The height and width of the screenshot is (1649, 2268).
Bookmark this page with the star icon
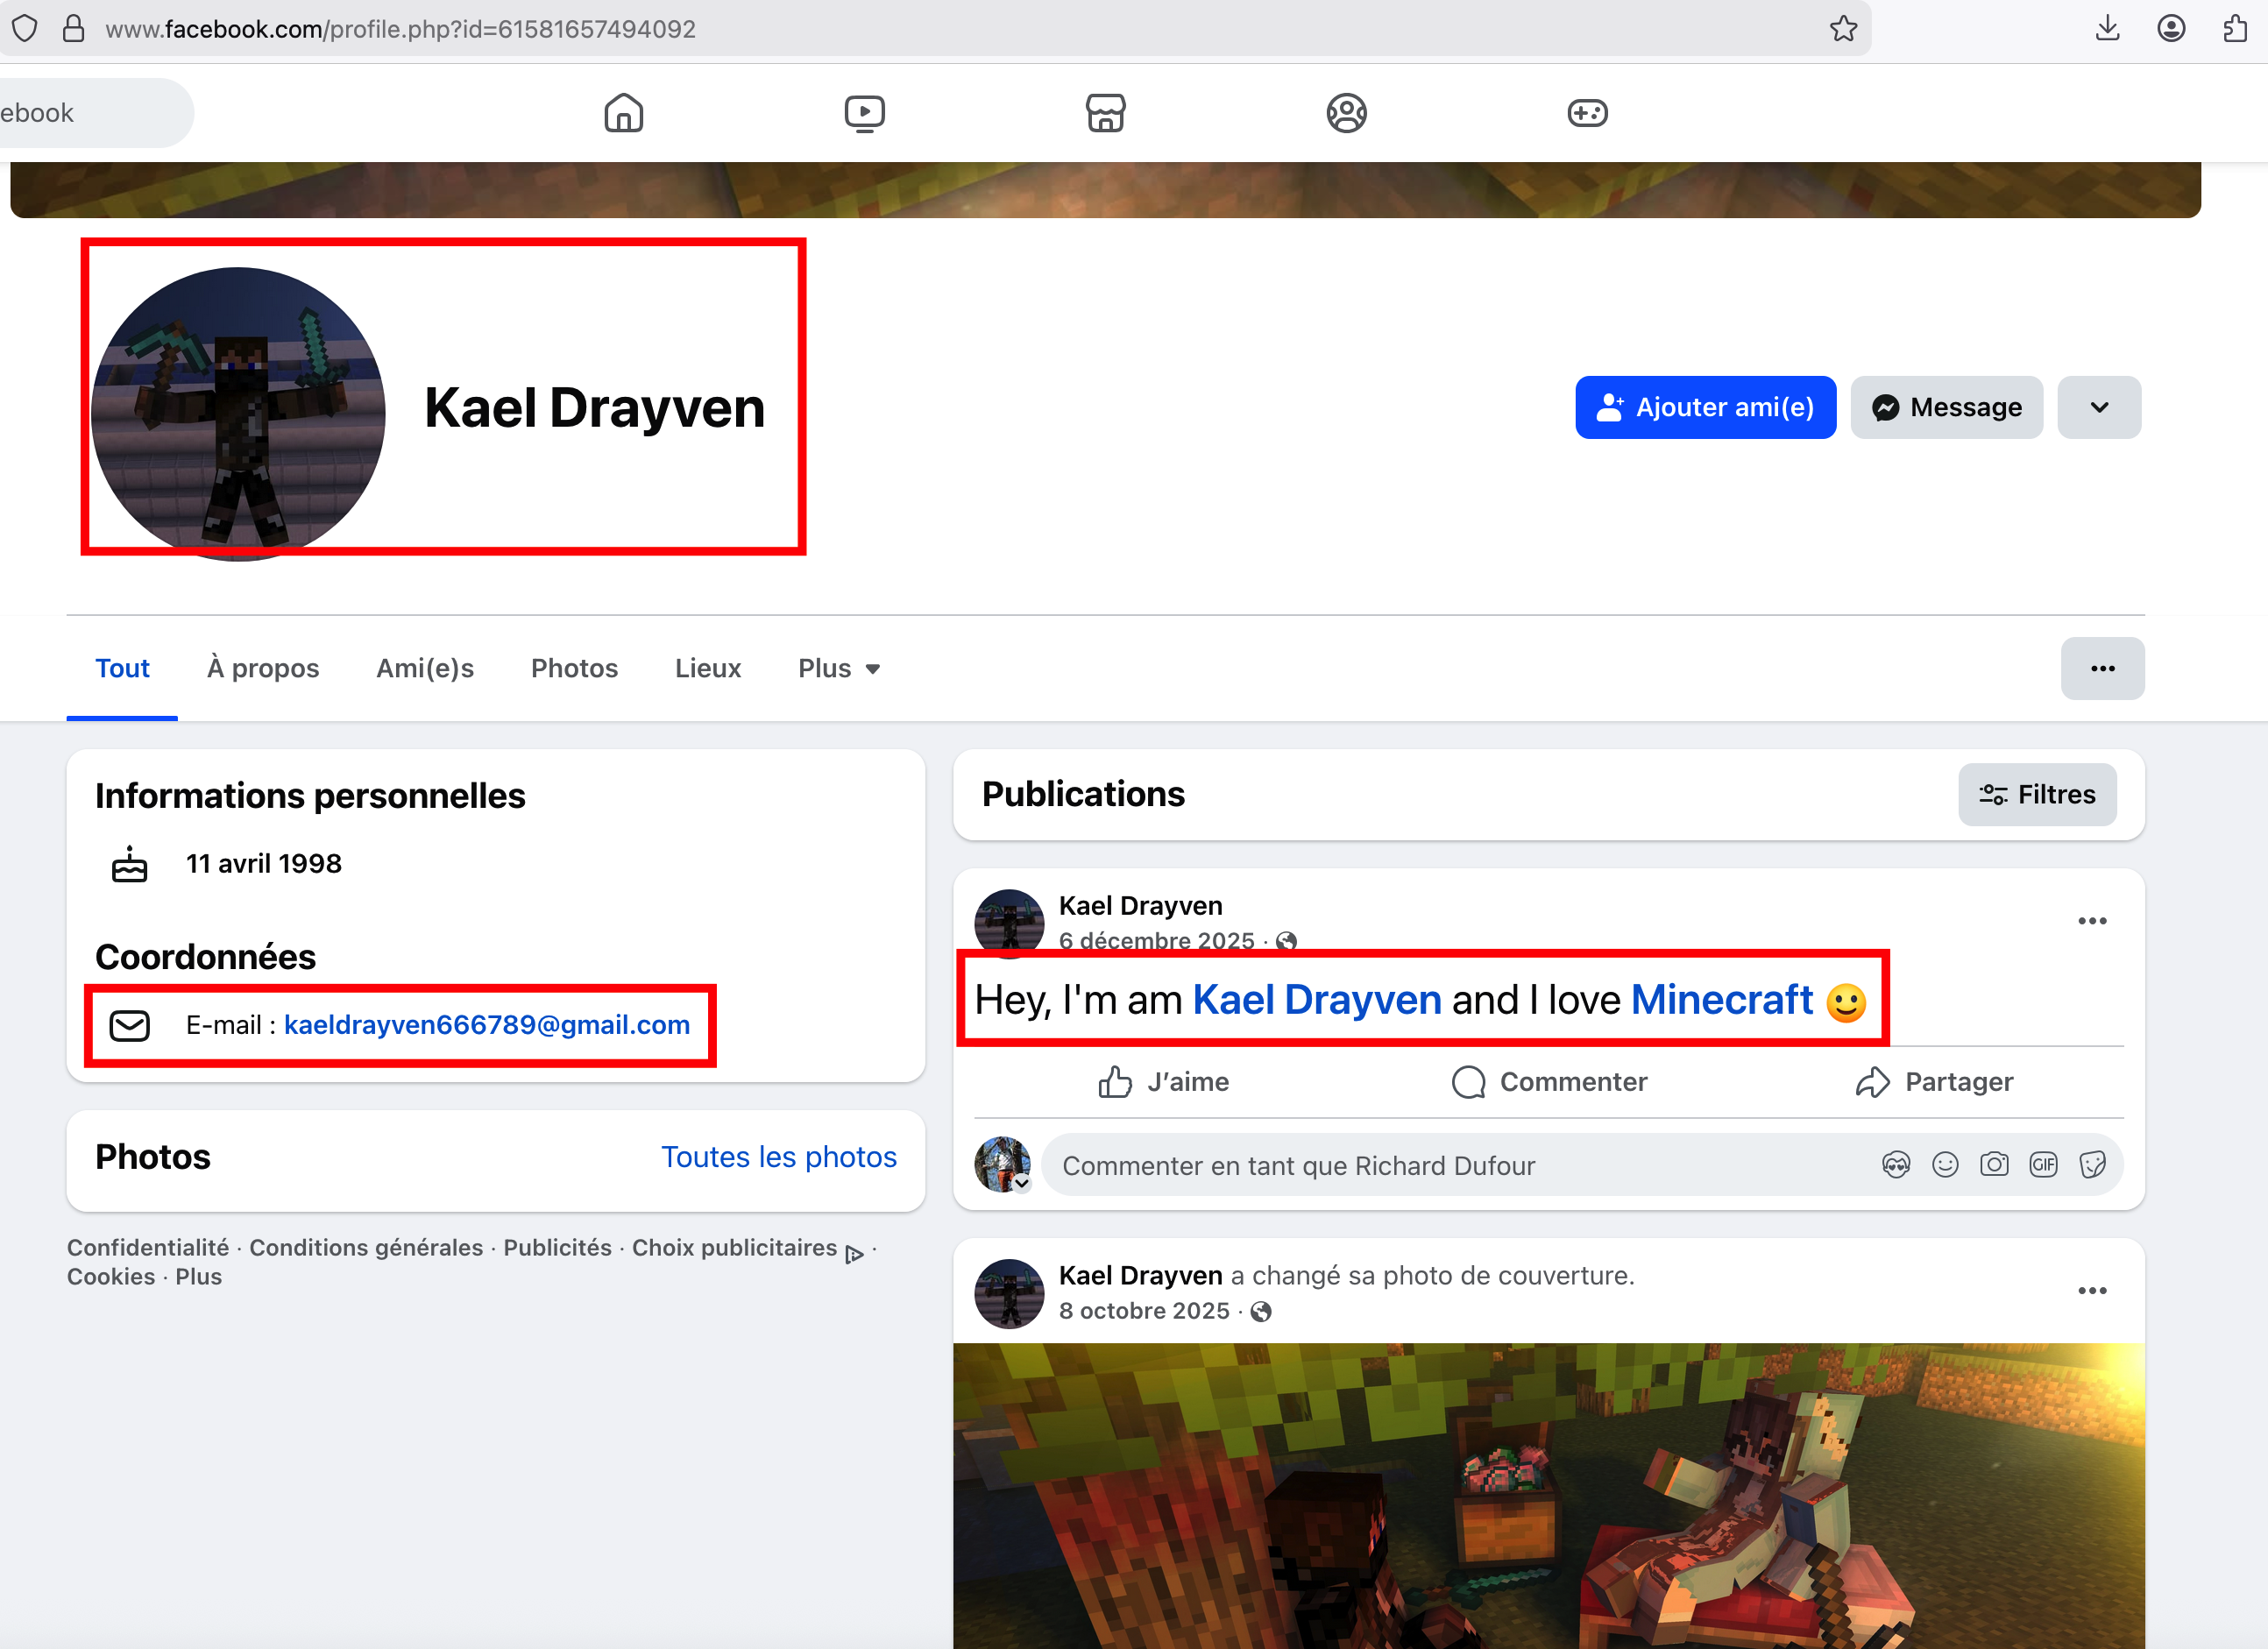coord(1844,28)
